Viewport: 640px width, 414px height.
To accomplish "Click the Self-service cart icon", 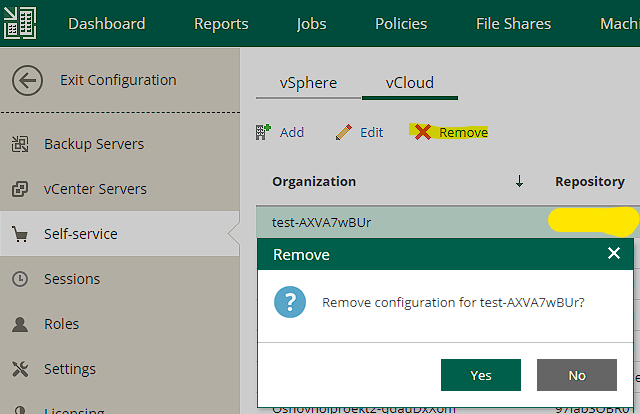I will coord(20,234).
